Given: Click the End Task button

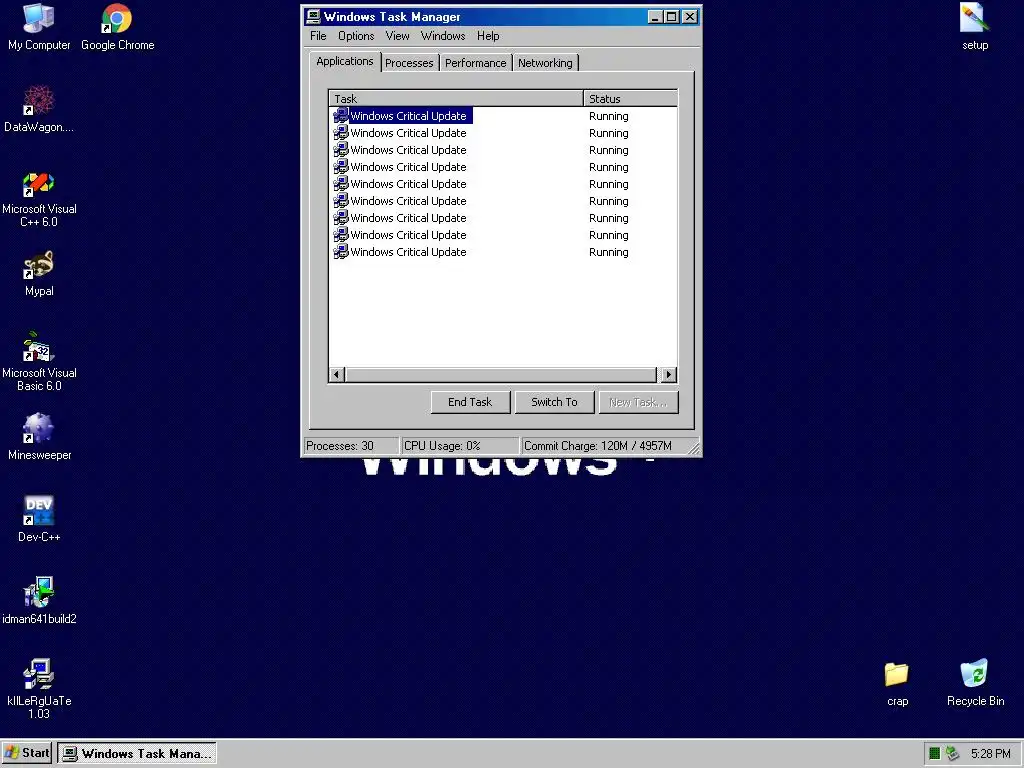Looking at the screenshot, I should point(470,402).
